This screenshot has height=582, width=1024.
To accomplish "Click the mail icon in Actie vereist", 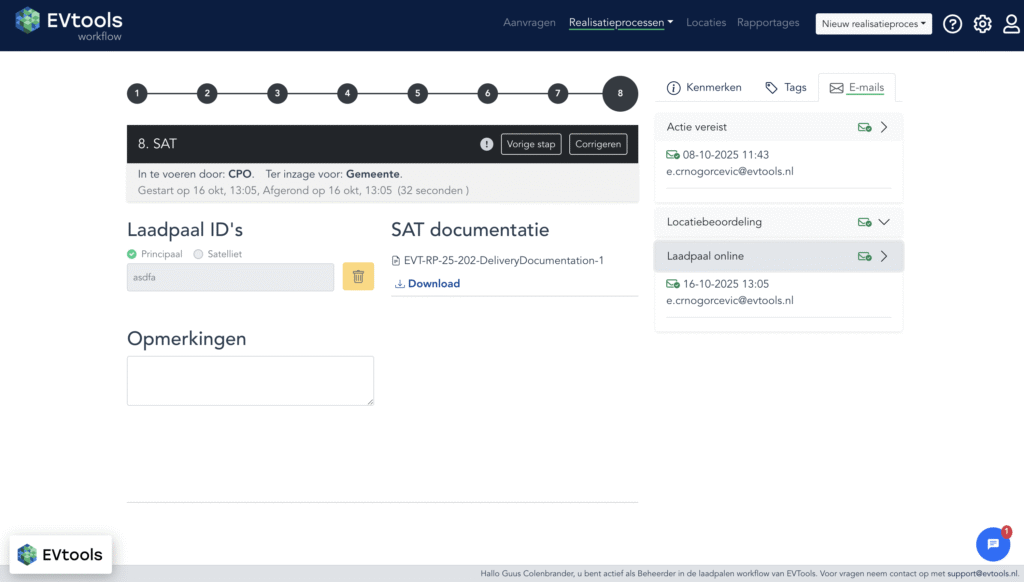I will pyautogui.click(x=864, y=127).
